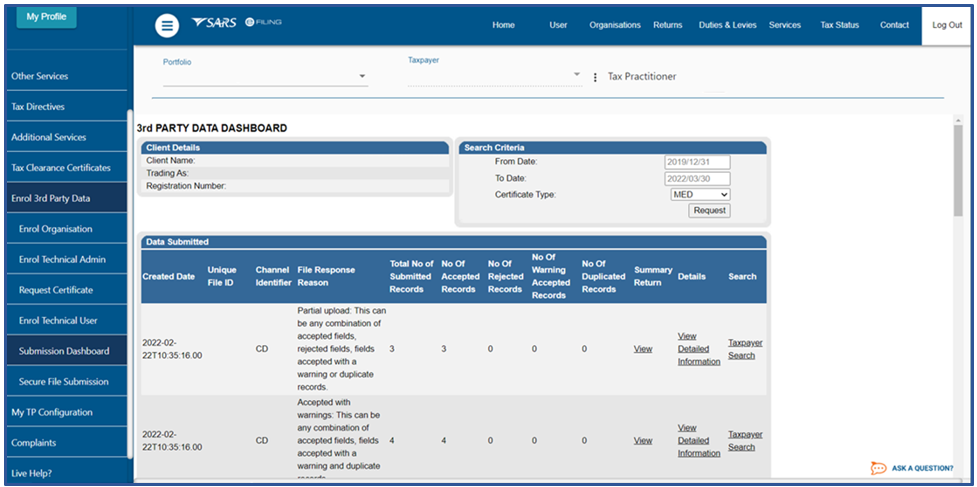Click View summary return in first row
Image resolution: width=977 pixels, height=487 pixels.
[643, 349]
